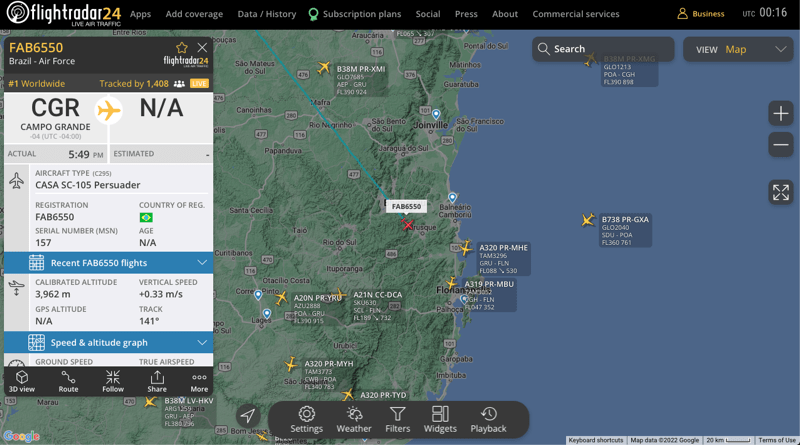Open the Add coverage menu
Screen dimensions: 800x445
point(194,14)
